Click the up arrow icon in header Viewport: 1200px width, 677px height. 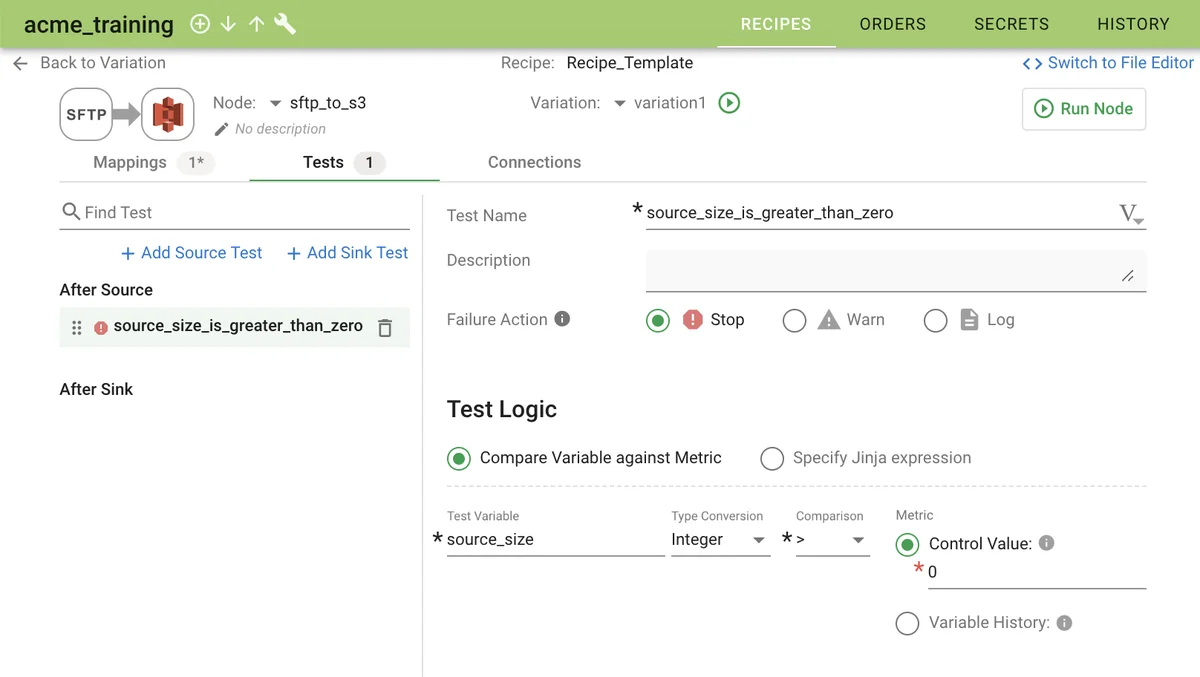click(x=256, y=24)
